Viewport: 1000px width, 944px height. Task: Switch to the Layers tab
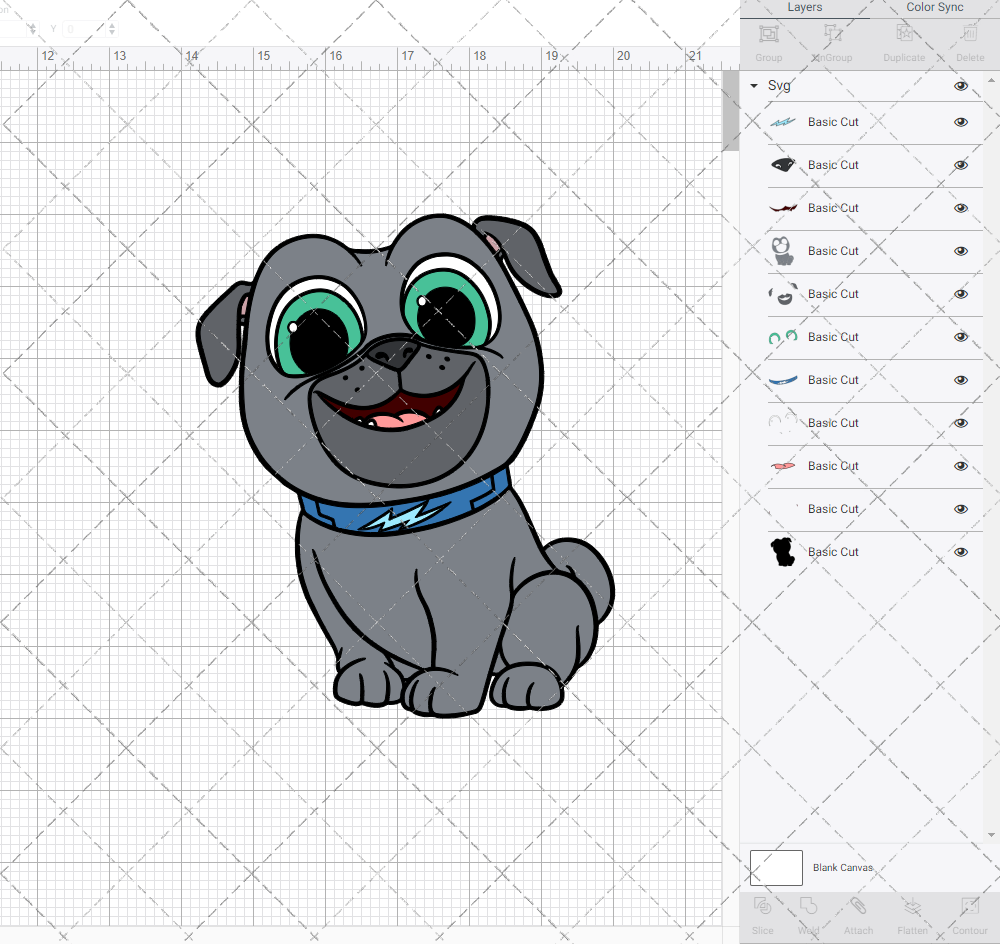(804, 8)
